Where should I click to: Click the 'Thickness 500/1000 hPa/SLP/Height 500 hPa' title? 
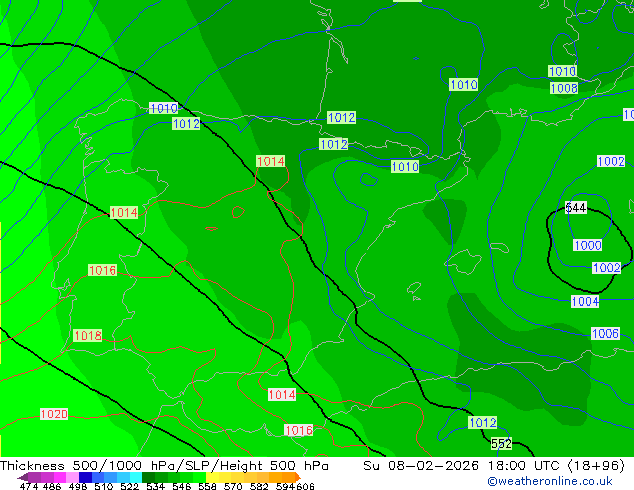click(x=164, y=466)
